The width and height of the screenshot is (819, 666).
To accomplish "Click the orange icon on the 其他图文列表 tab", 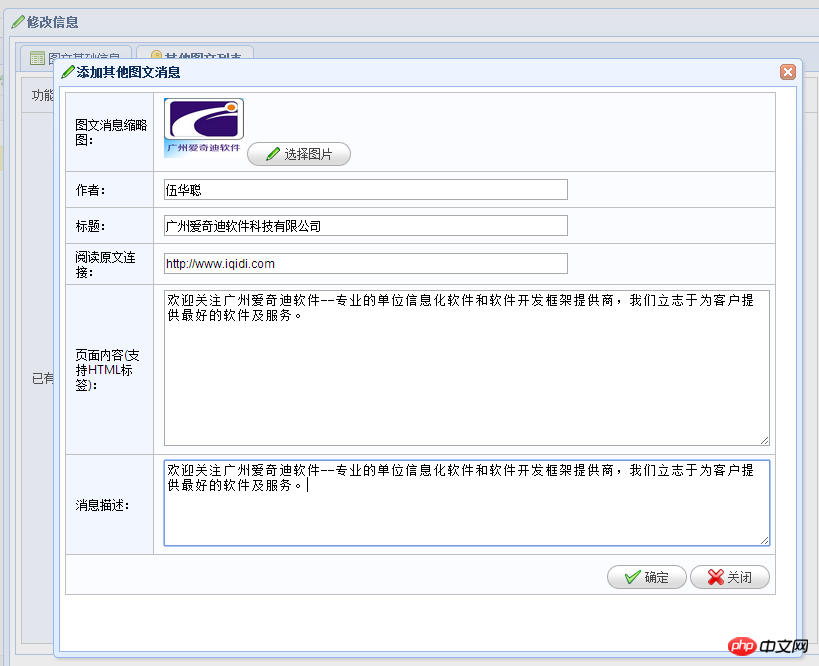I will 158,55.
